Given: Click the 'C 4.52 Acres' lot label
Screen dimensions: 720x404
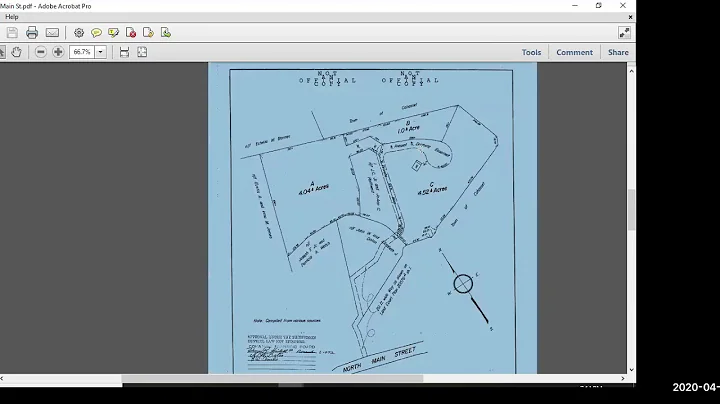Looking at the screenshot, I should pos(432,189).
